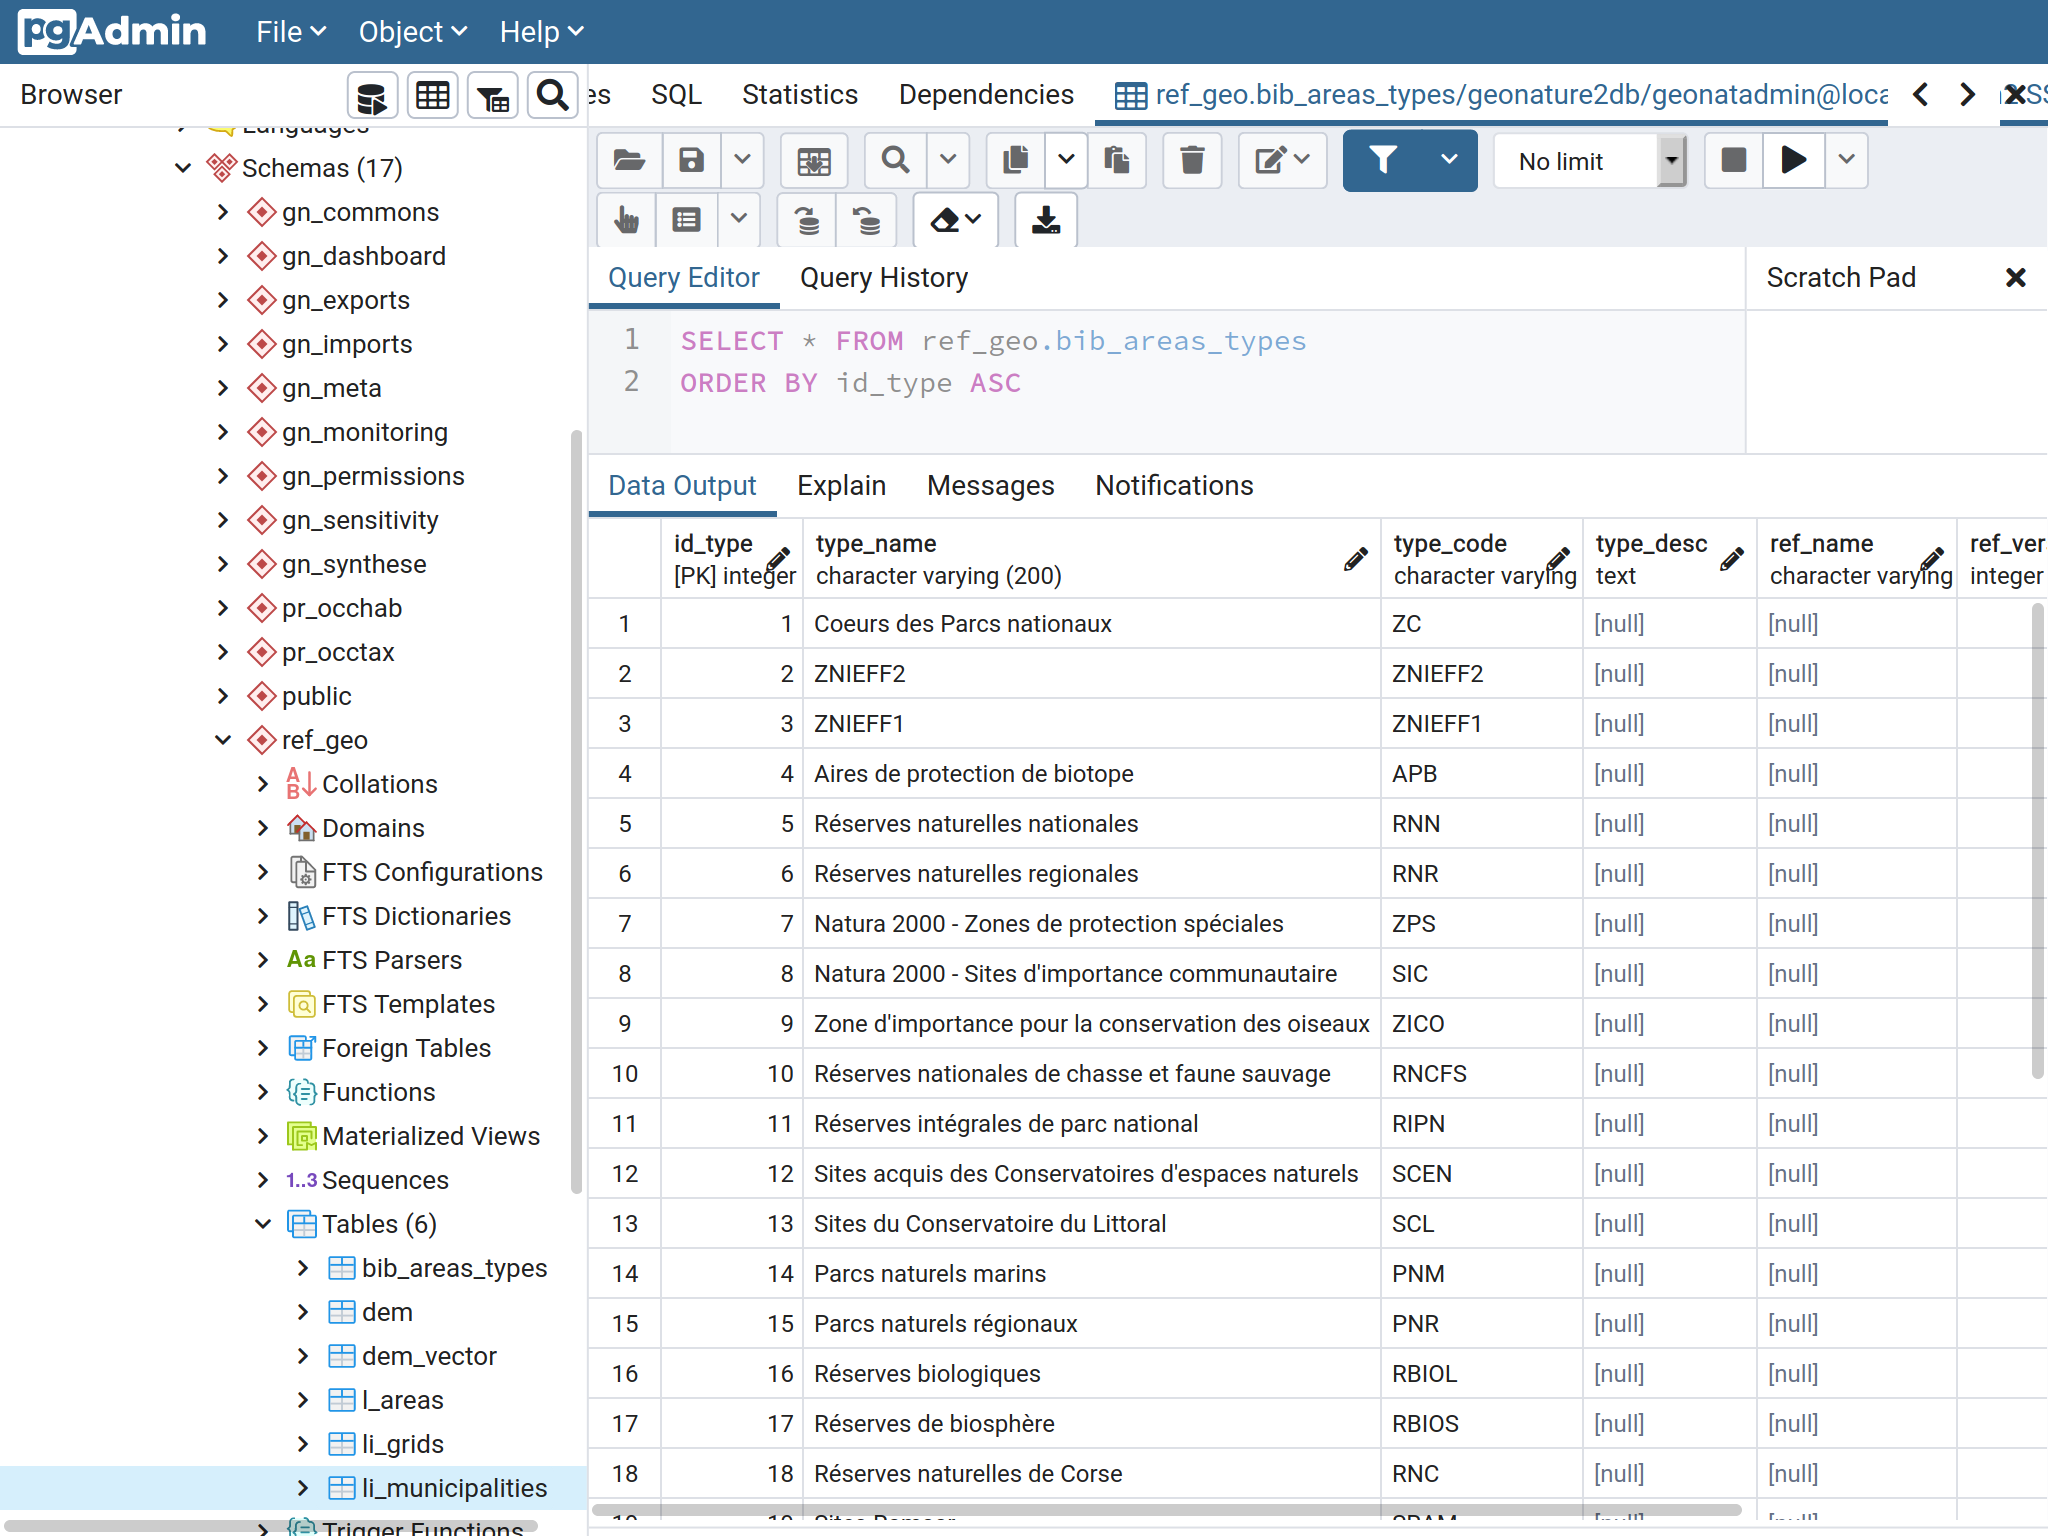Expand the bib_areas_types table node
Image resolution: width=2048 pixels, height=1536 pixels.
303,1268
